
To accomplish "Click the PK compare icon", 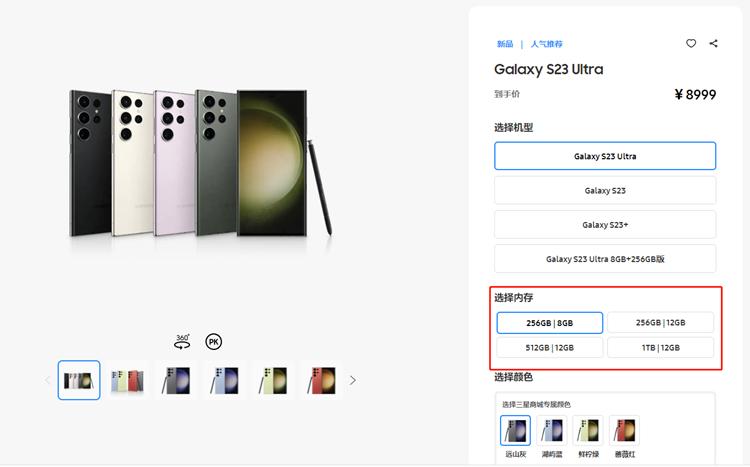I will (x=213, y=341).
